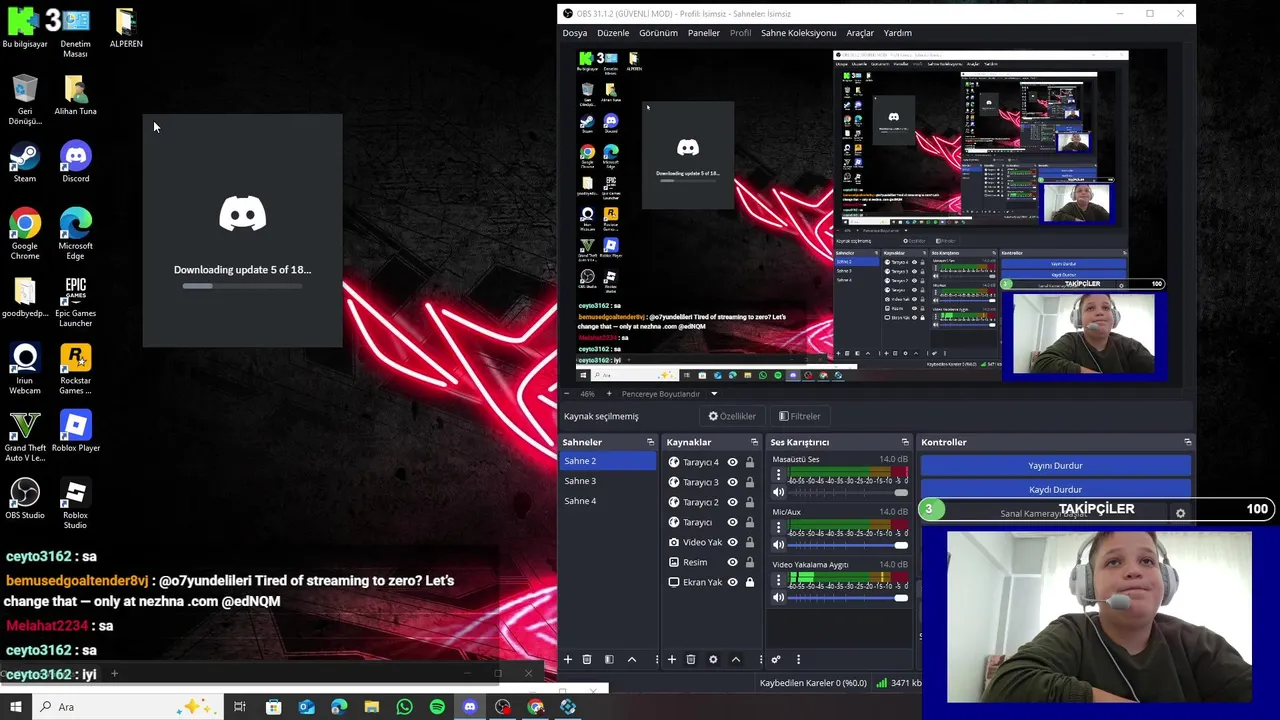Click Kaydı Durdur to stop recording
Image resolution: width=1280 pixels, height=720 pixels.
click(1055, 489)
